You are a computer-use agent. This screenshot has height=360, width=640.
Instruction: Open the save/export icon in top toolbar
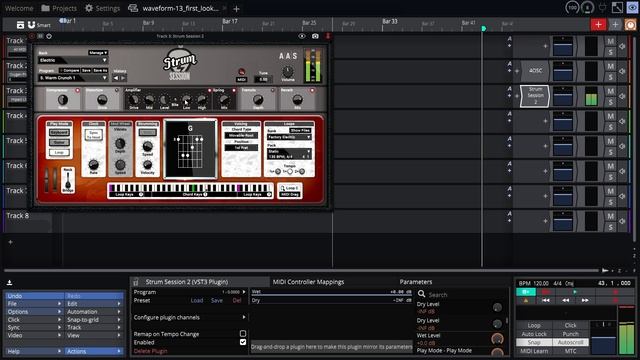(20, 25)
